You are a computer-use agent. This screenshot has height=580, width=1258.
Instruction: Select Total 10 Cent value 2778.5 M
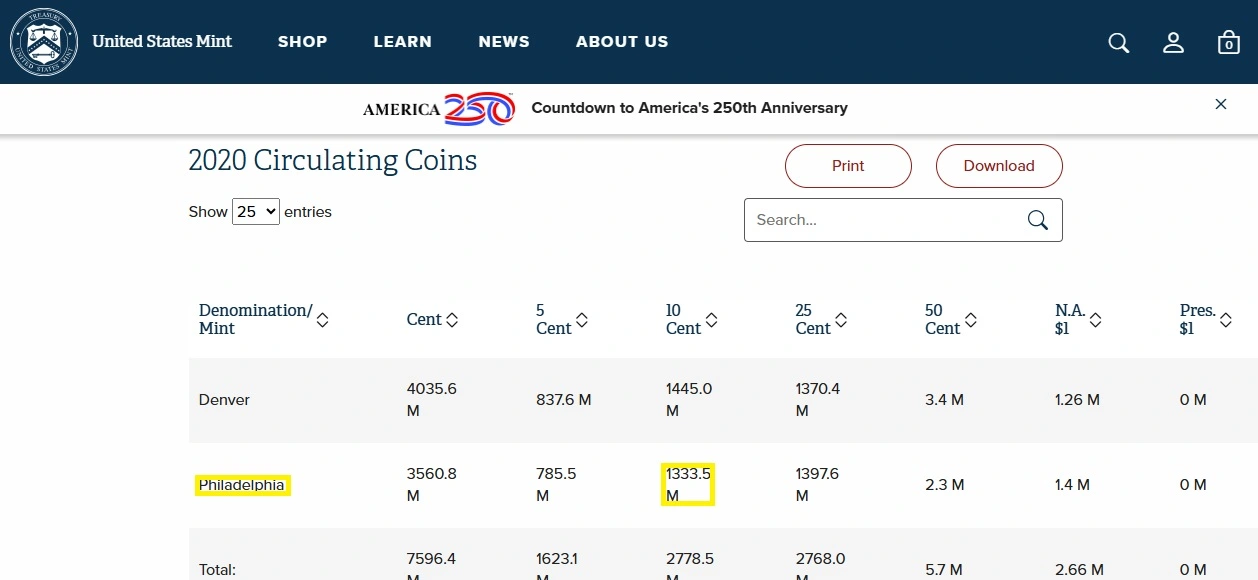(690, 567)
